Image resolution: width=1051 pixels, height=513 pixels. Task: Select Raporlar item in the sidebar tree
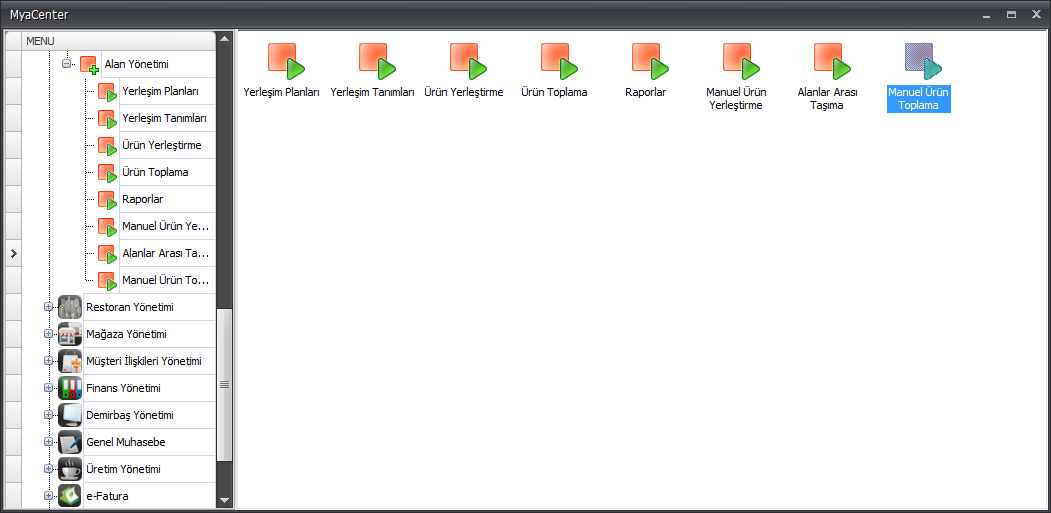pyautogui.click(x=142, y=199)
